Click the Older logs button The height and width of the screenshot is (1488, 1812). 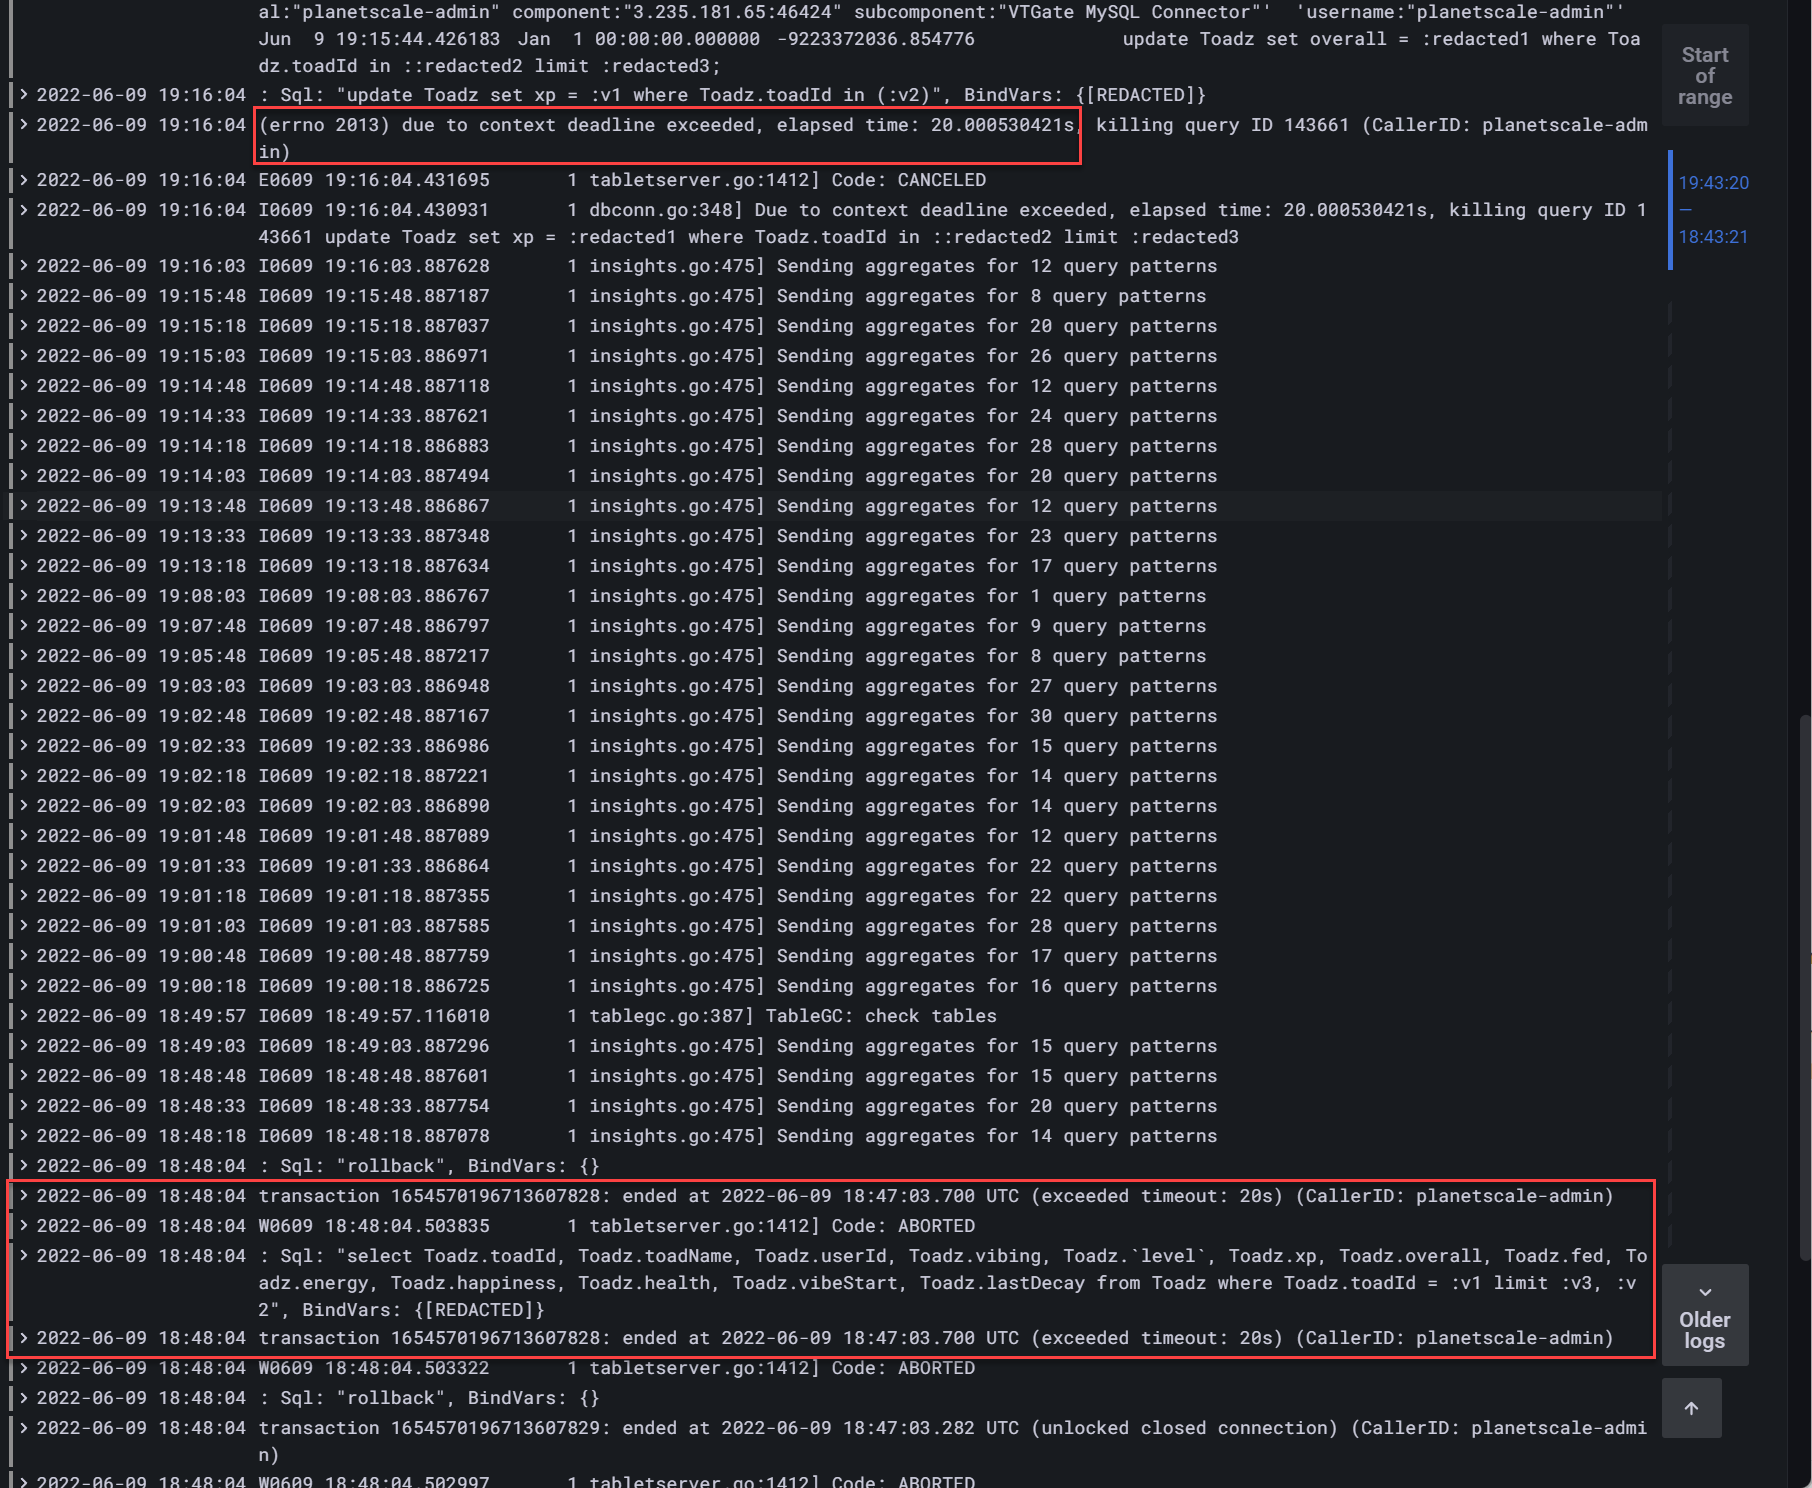[1705, 1330]
